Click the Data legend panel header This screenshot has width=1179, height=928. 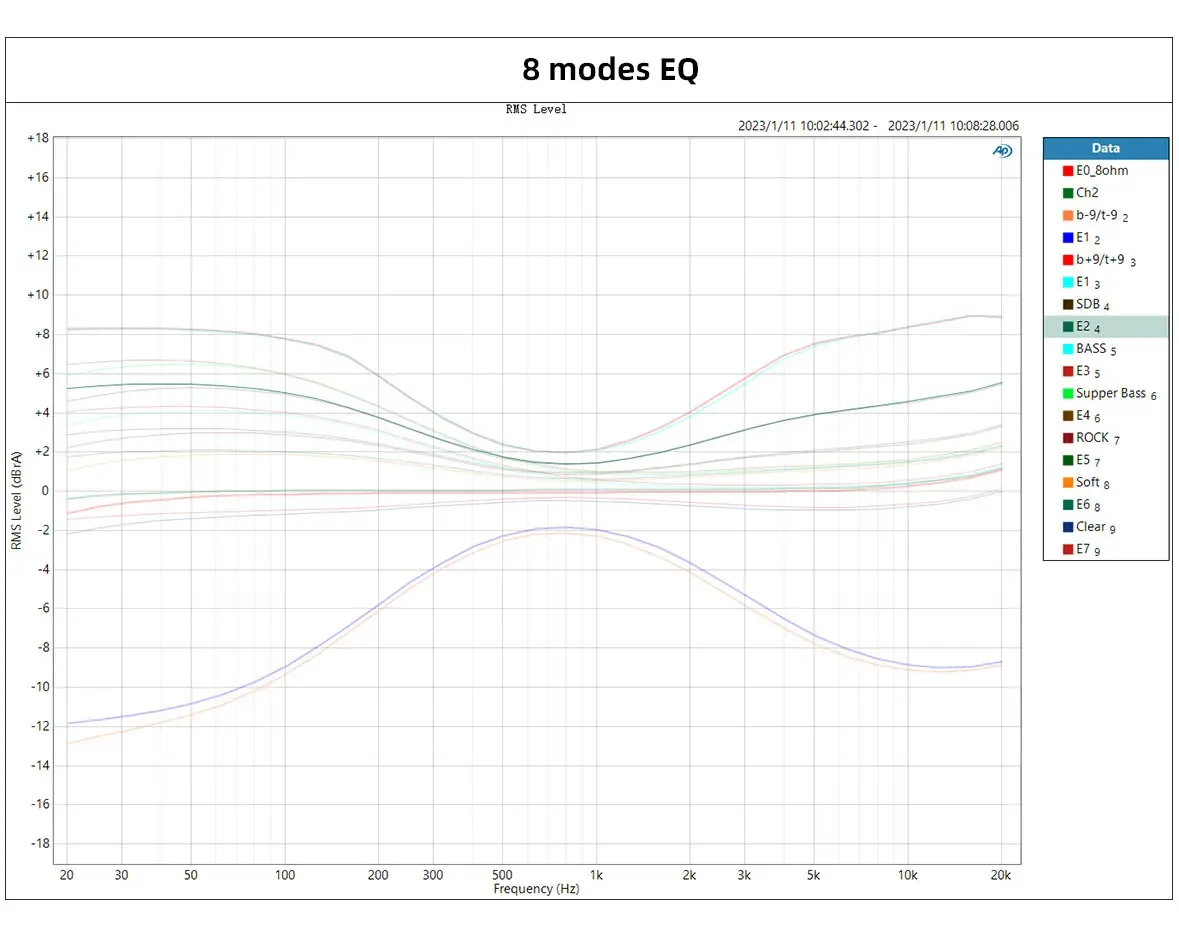[1106, 148]
